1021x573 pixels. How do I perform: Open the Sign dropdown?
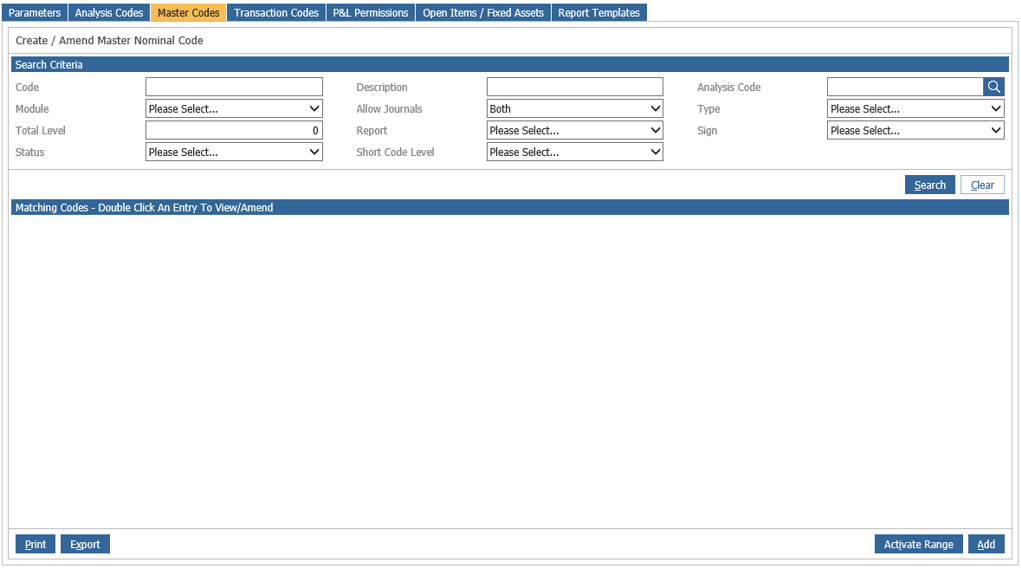click(915, 131)
